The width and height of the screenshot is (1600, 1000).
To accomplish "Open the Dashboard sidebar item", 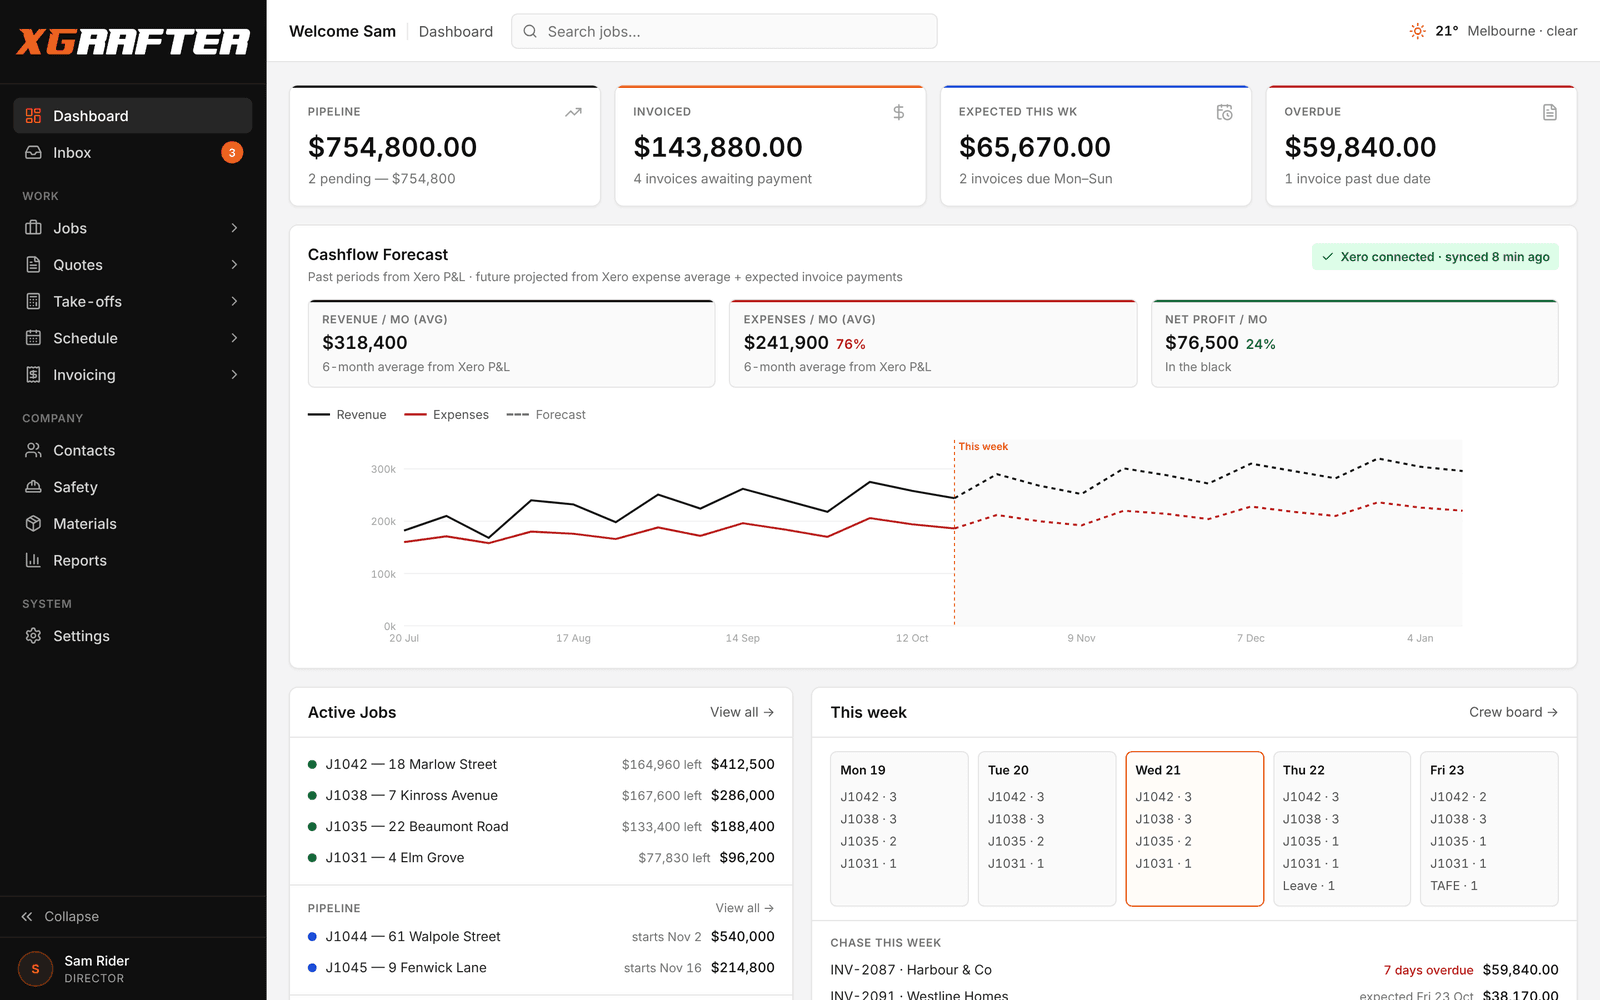I will point(133,116).
